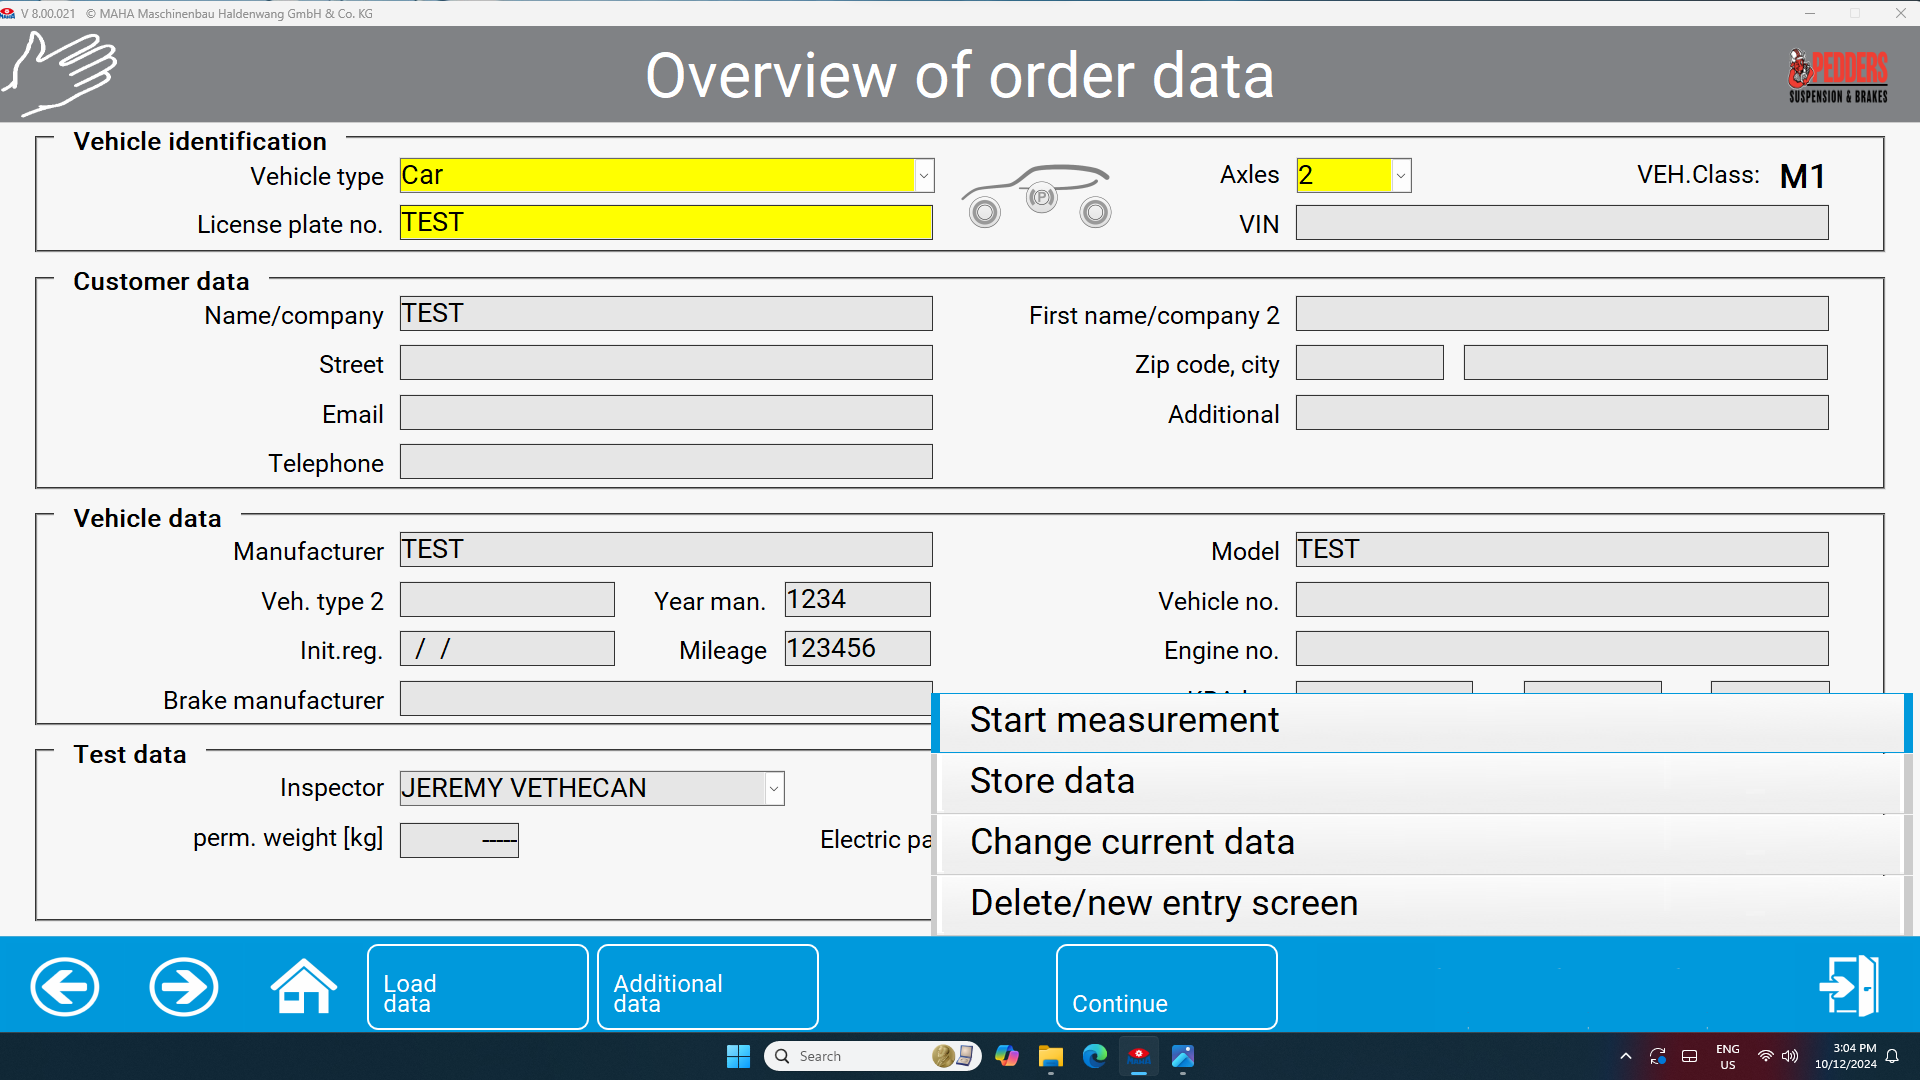Click the forward arrow icon
Viewport: 1920px width, 1080px height.
click(x=184, y=987)
